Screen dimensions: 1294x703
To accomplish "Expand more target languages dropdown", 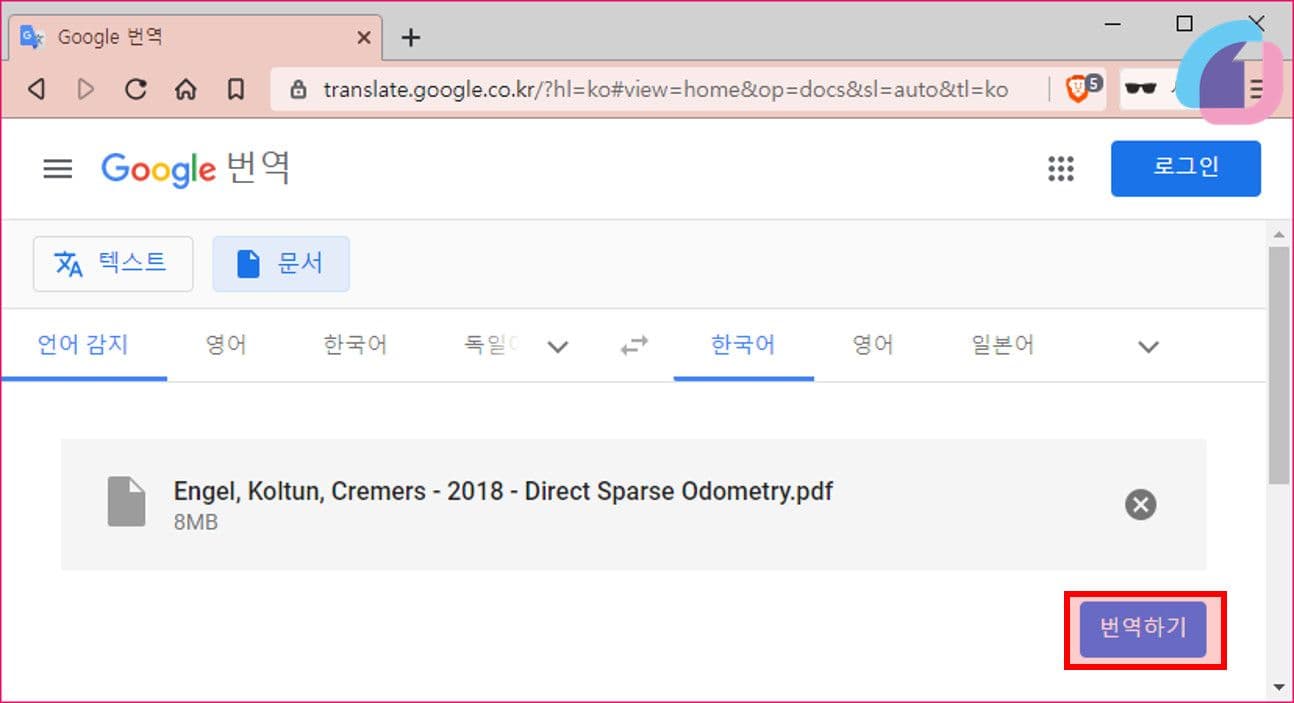I will 1149,347.
